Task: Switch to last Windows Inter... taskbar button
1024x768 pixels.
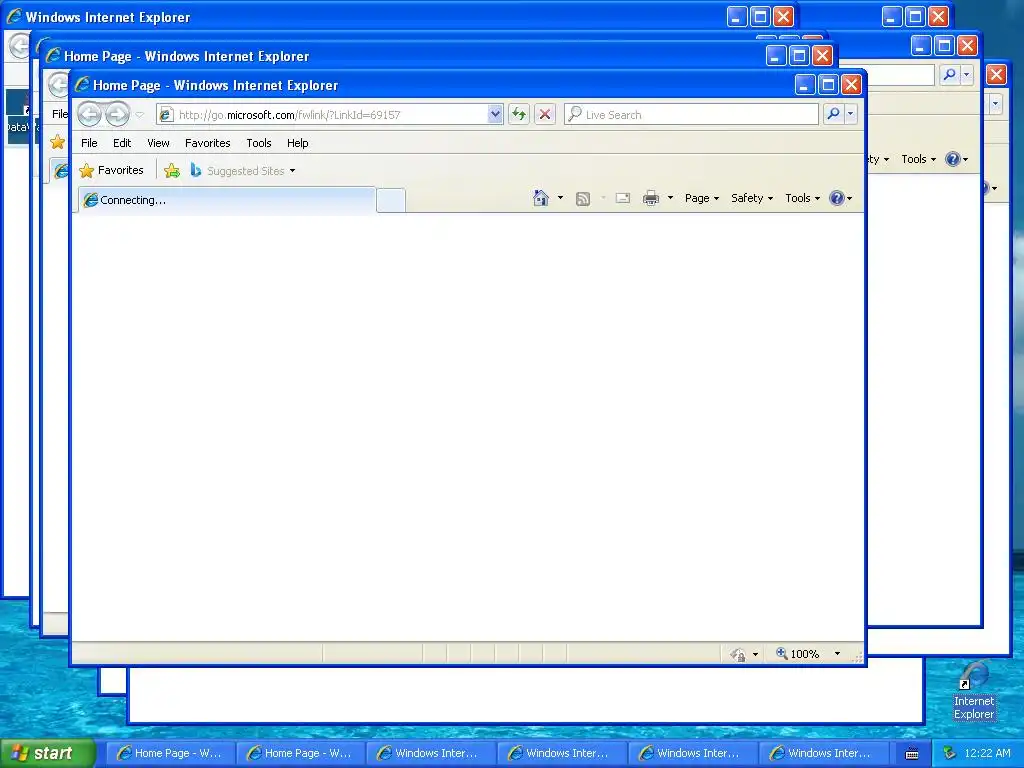Action: (x=822, y=753)
